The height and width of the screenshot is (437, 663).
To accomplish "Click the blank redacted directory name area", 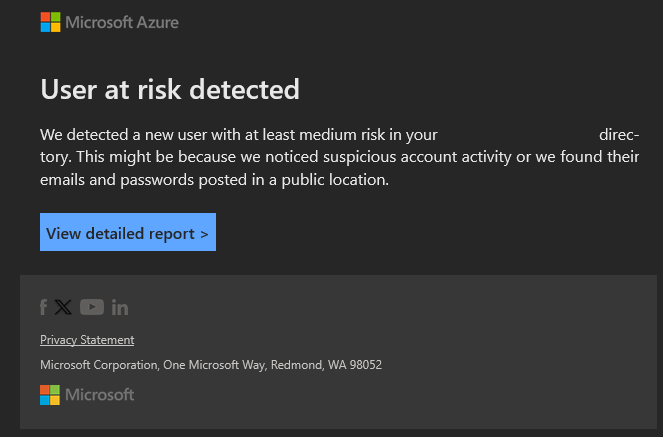I will point(518,134).
